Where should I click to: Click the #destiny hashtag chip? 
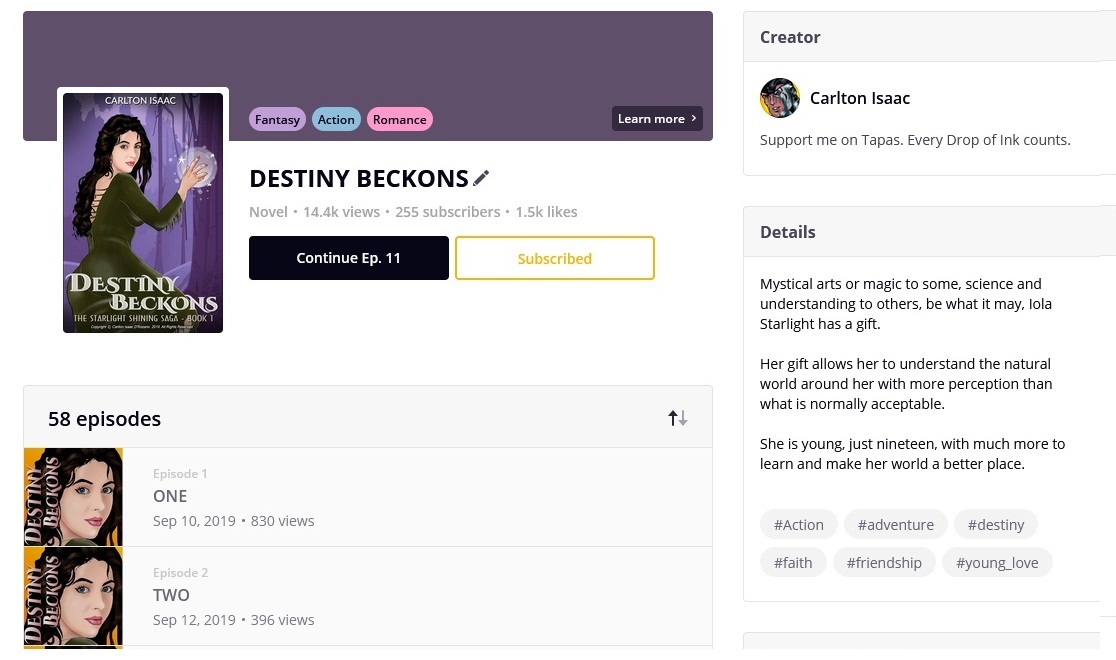click(x=995, y=525)
